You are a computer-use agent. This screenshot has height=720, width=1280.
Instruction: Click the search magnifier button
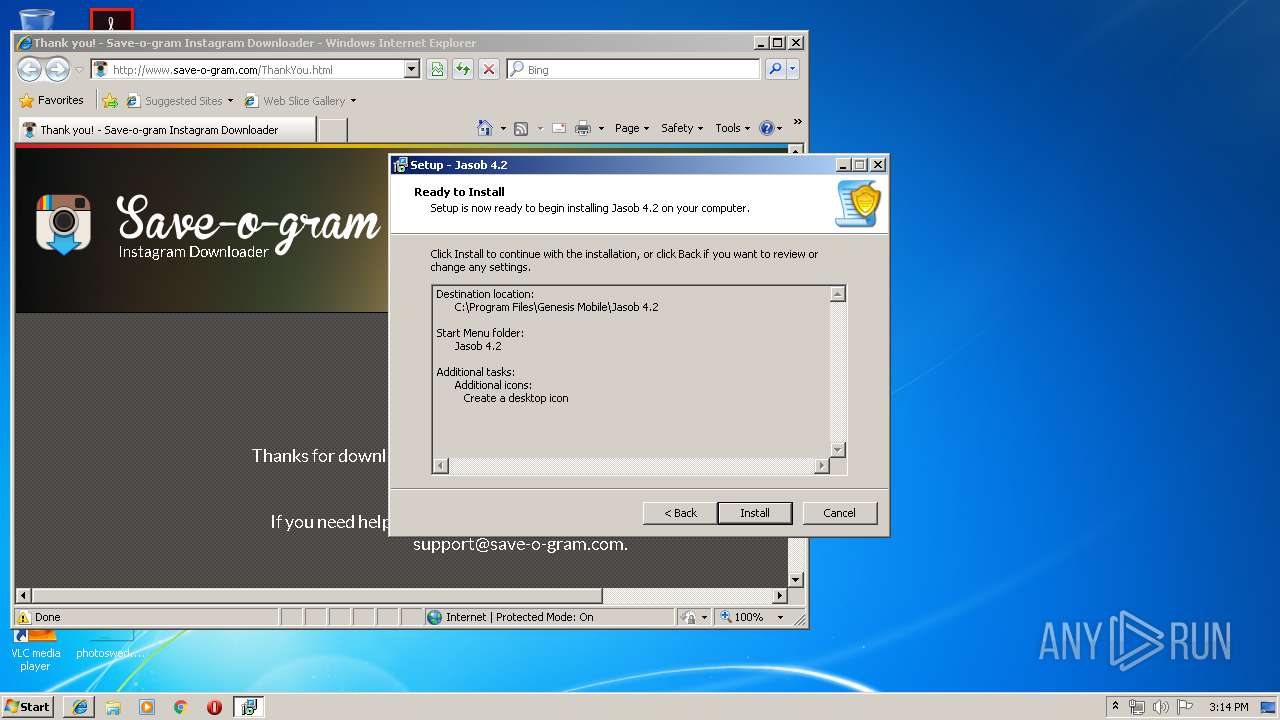(x=775, y=69)
